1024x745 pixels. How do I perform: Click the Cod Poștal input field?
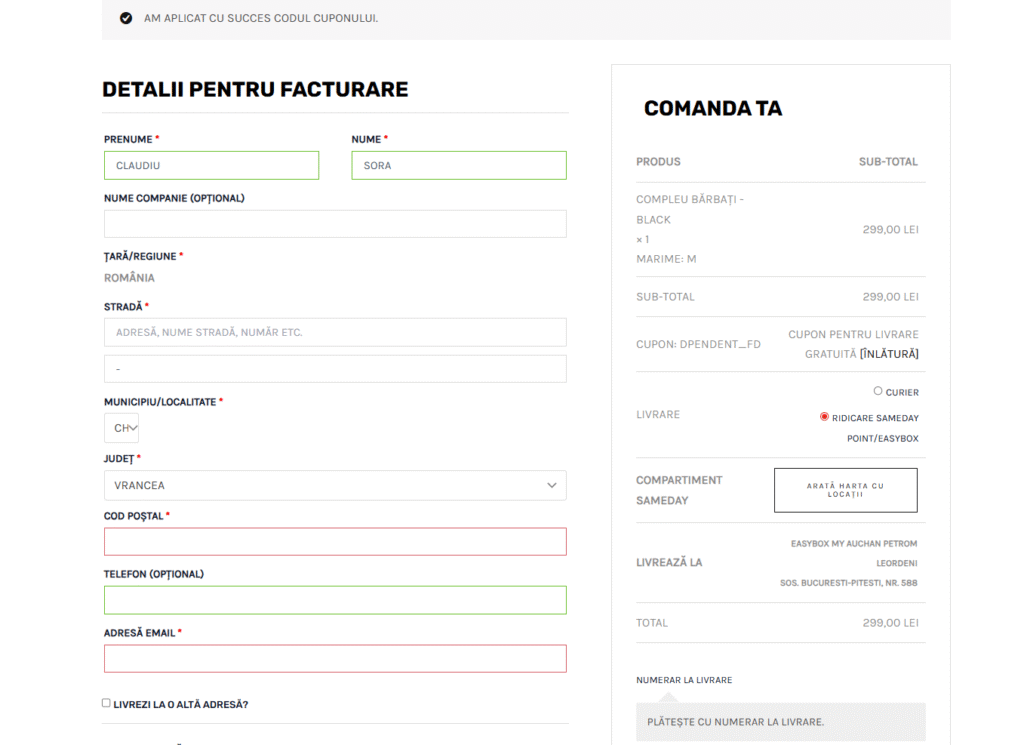click(334, 542)
